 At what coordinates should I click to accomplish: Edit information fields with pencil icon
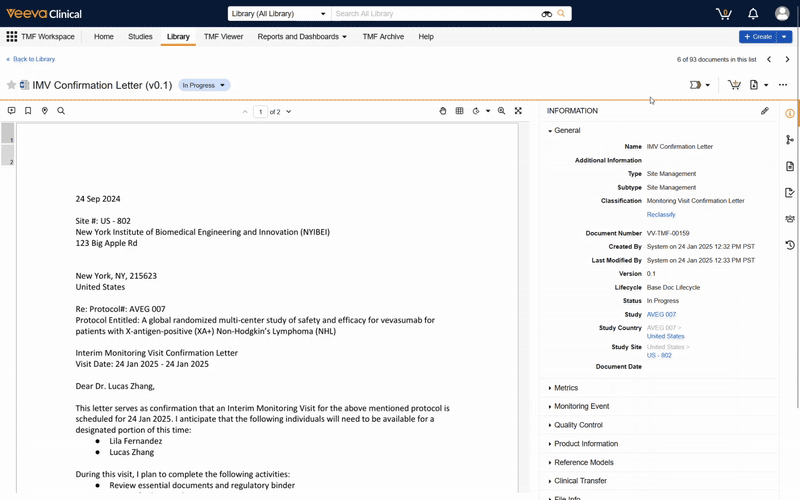[x=765, y=111]
